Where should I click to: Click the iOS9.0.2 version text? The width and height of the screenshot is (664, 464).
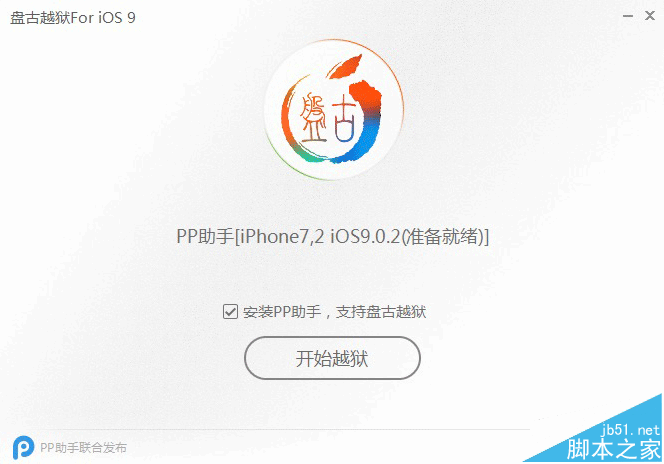365,237
